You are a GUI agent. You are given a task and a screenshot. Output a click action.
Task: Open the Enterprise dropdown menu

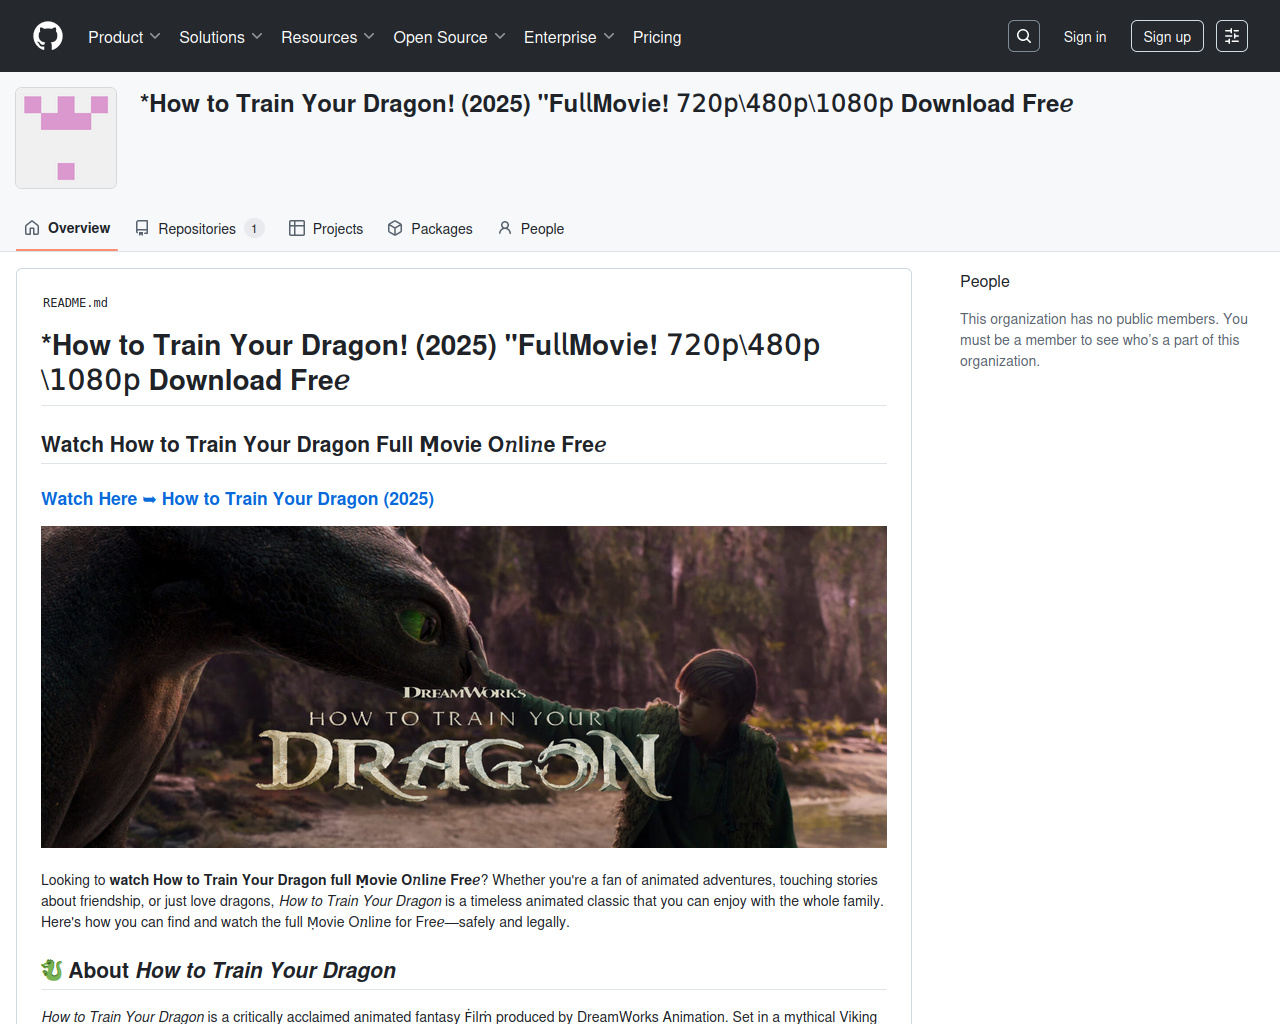pos(568,37)
